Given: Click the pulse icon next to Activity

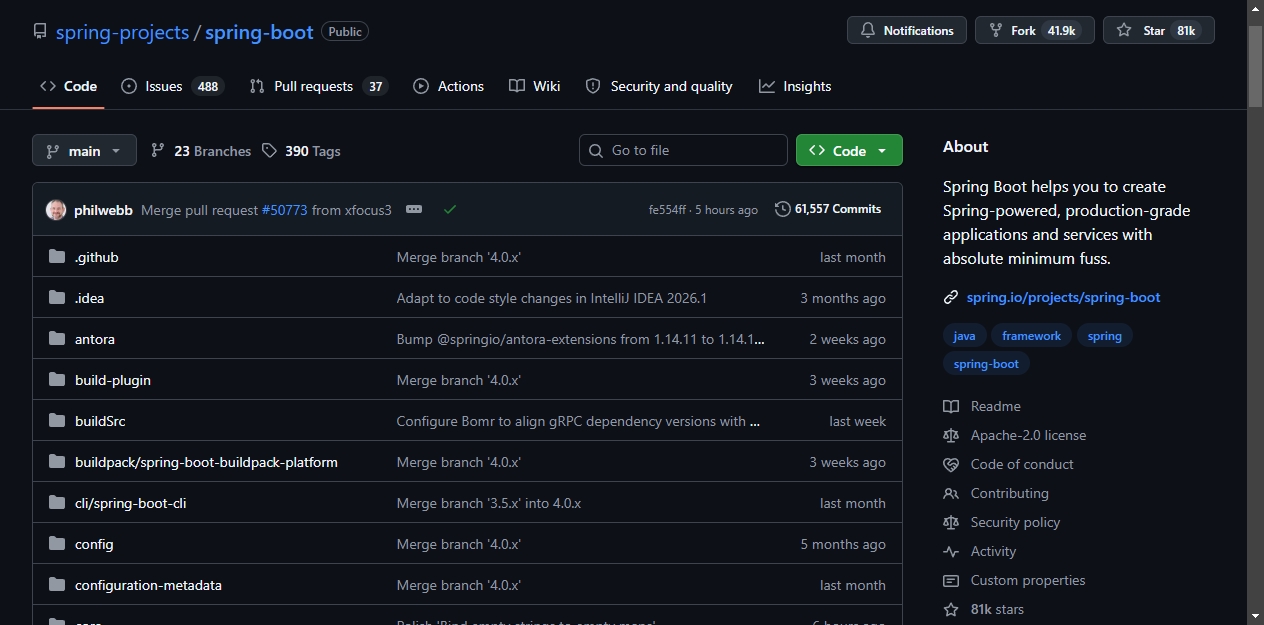Looking at the screenshot, I should (951, 551).
